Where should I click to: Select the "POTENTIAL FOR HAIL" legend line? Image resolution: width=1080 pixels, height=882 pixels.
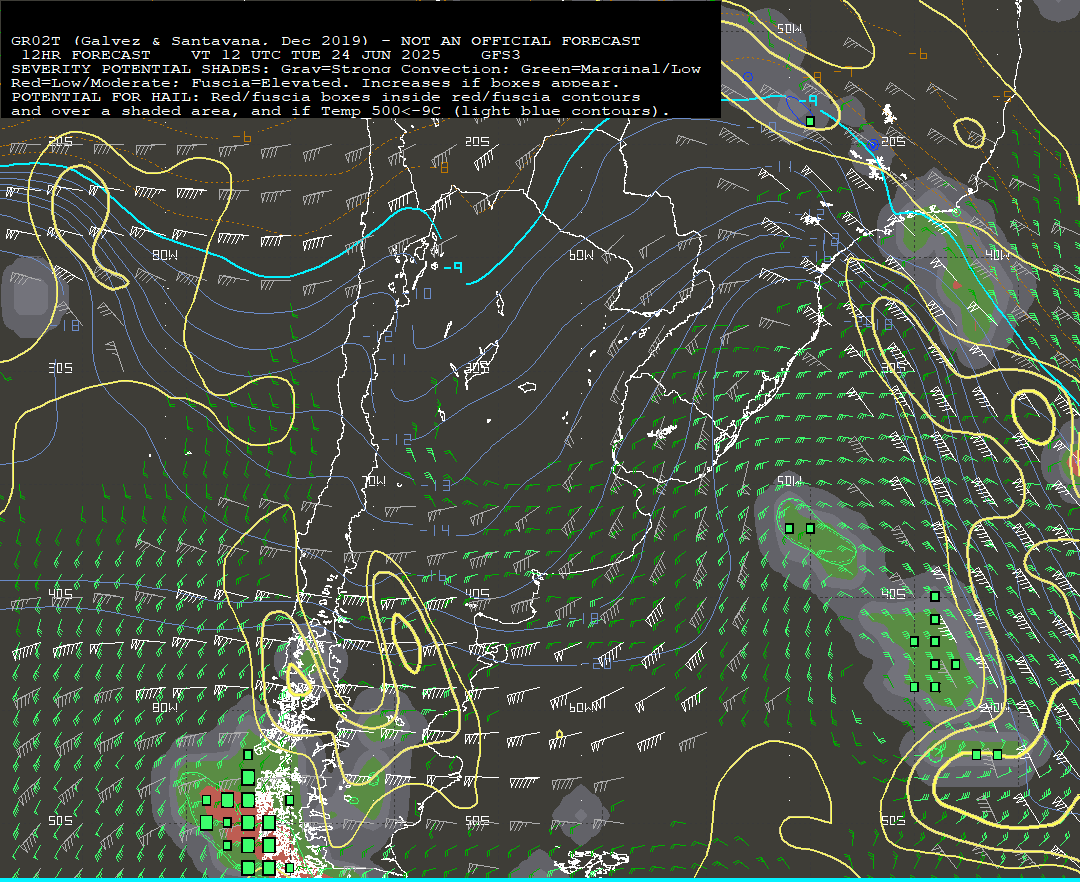326,97
